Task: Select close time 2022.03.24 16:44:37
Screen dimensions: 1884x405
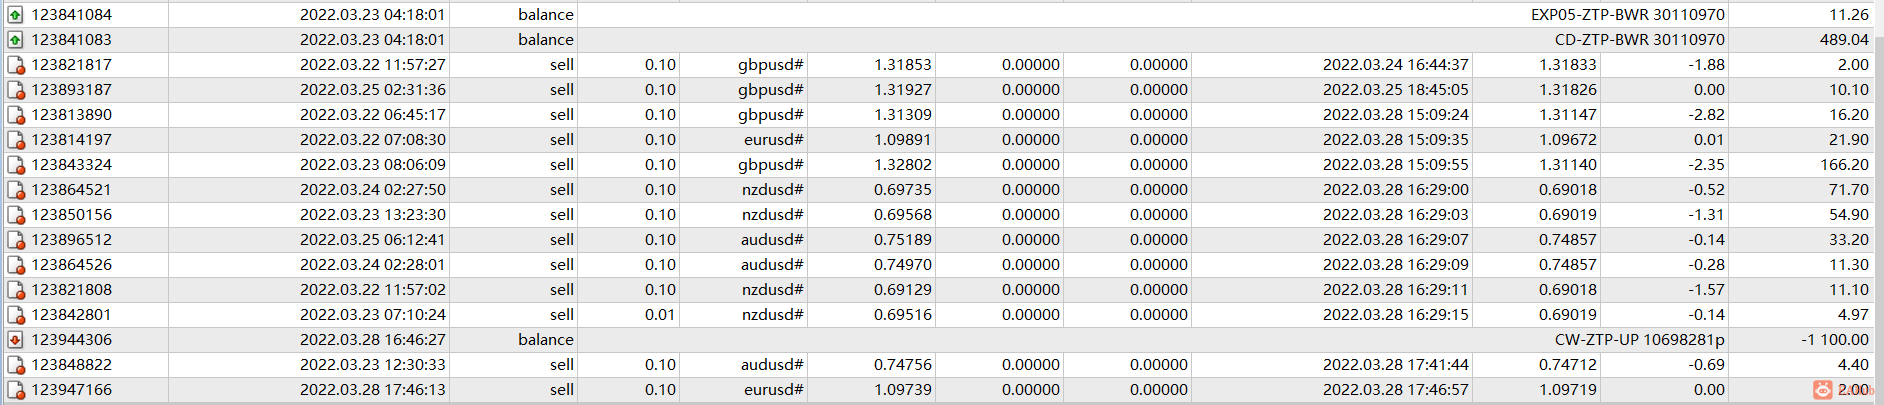Action: tap(1396, 64)
